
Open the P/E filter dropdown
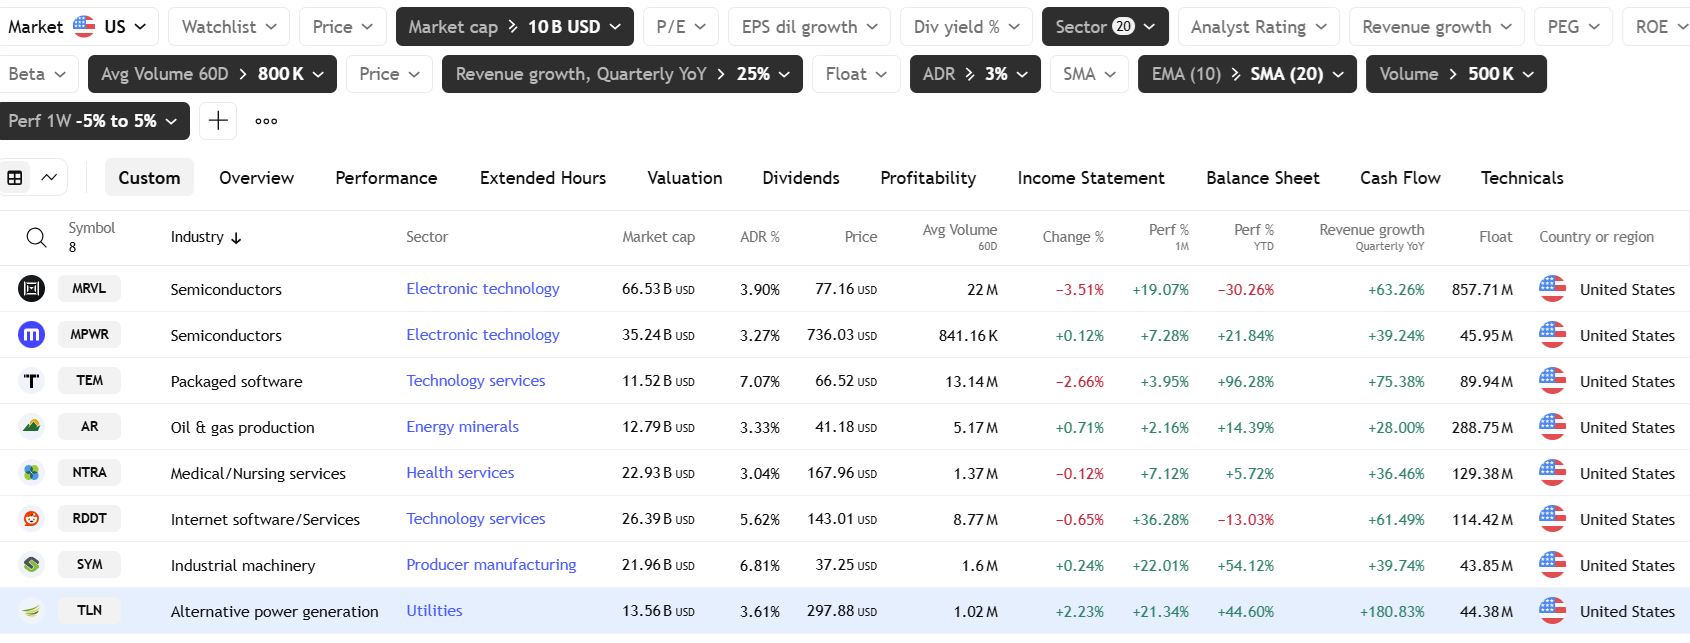(x=681, y=27)
